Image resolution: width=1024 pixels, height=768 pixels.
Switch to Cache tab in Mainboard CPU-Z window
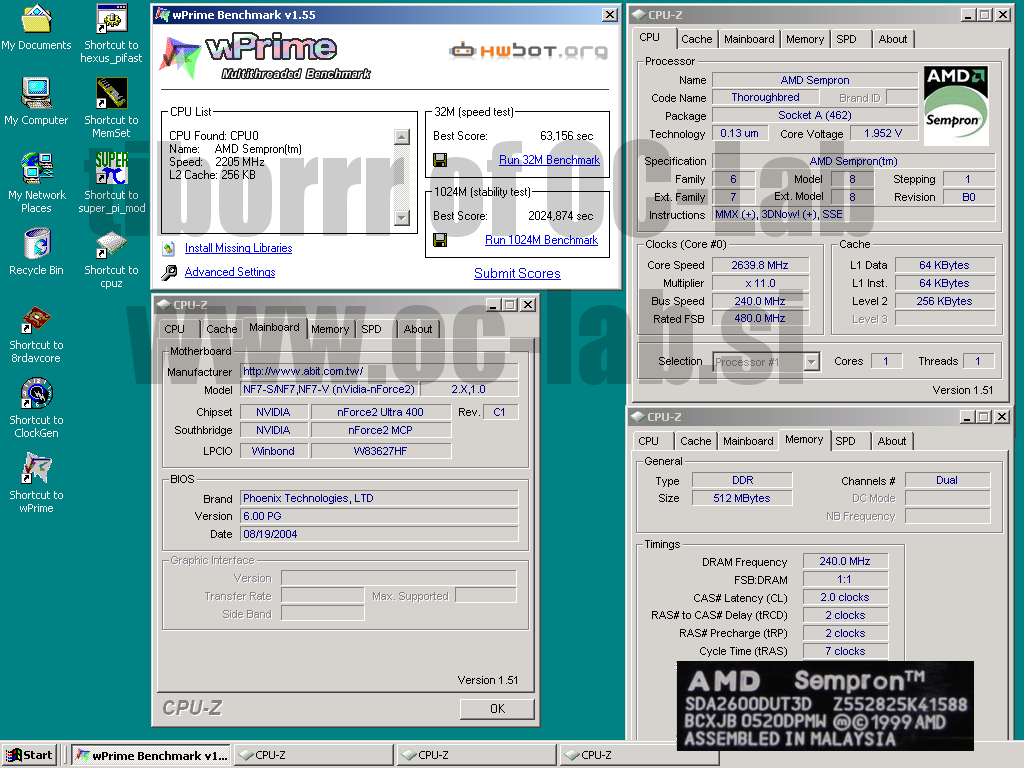(222, 329)
